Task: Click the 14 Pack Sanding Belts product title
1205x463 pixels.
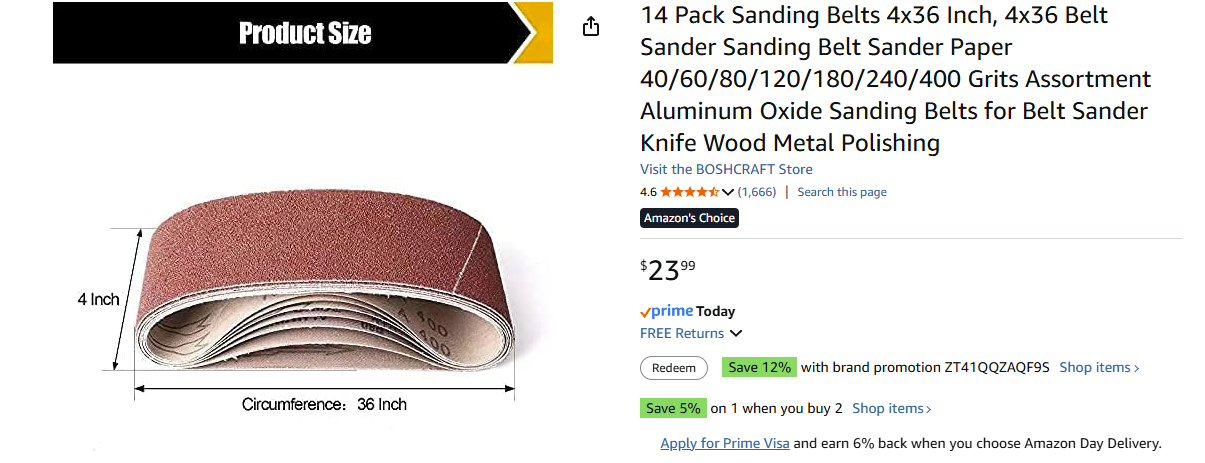Action: point(895,80)
